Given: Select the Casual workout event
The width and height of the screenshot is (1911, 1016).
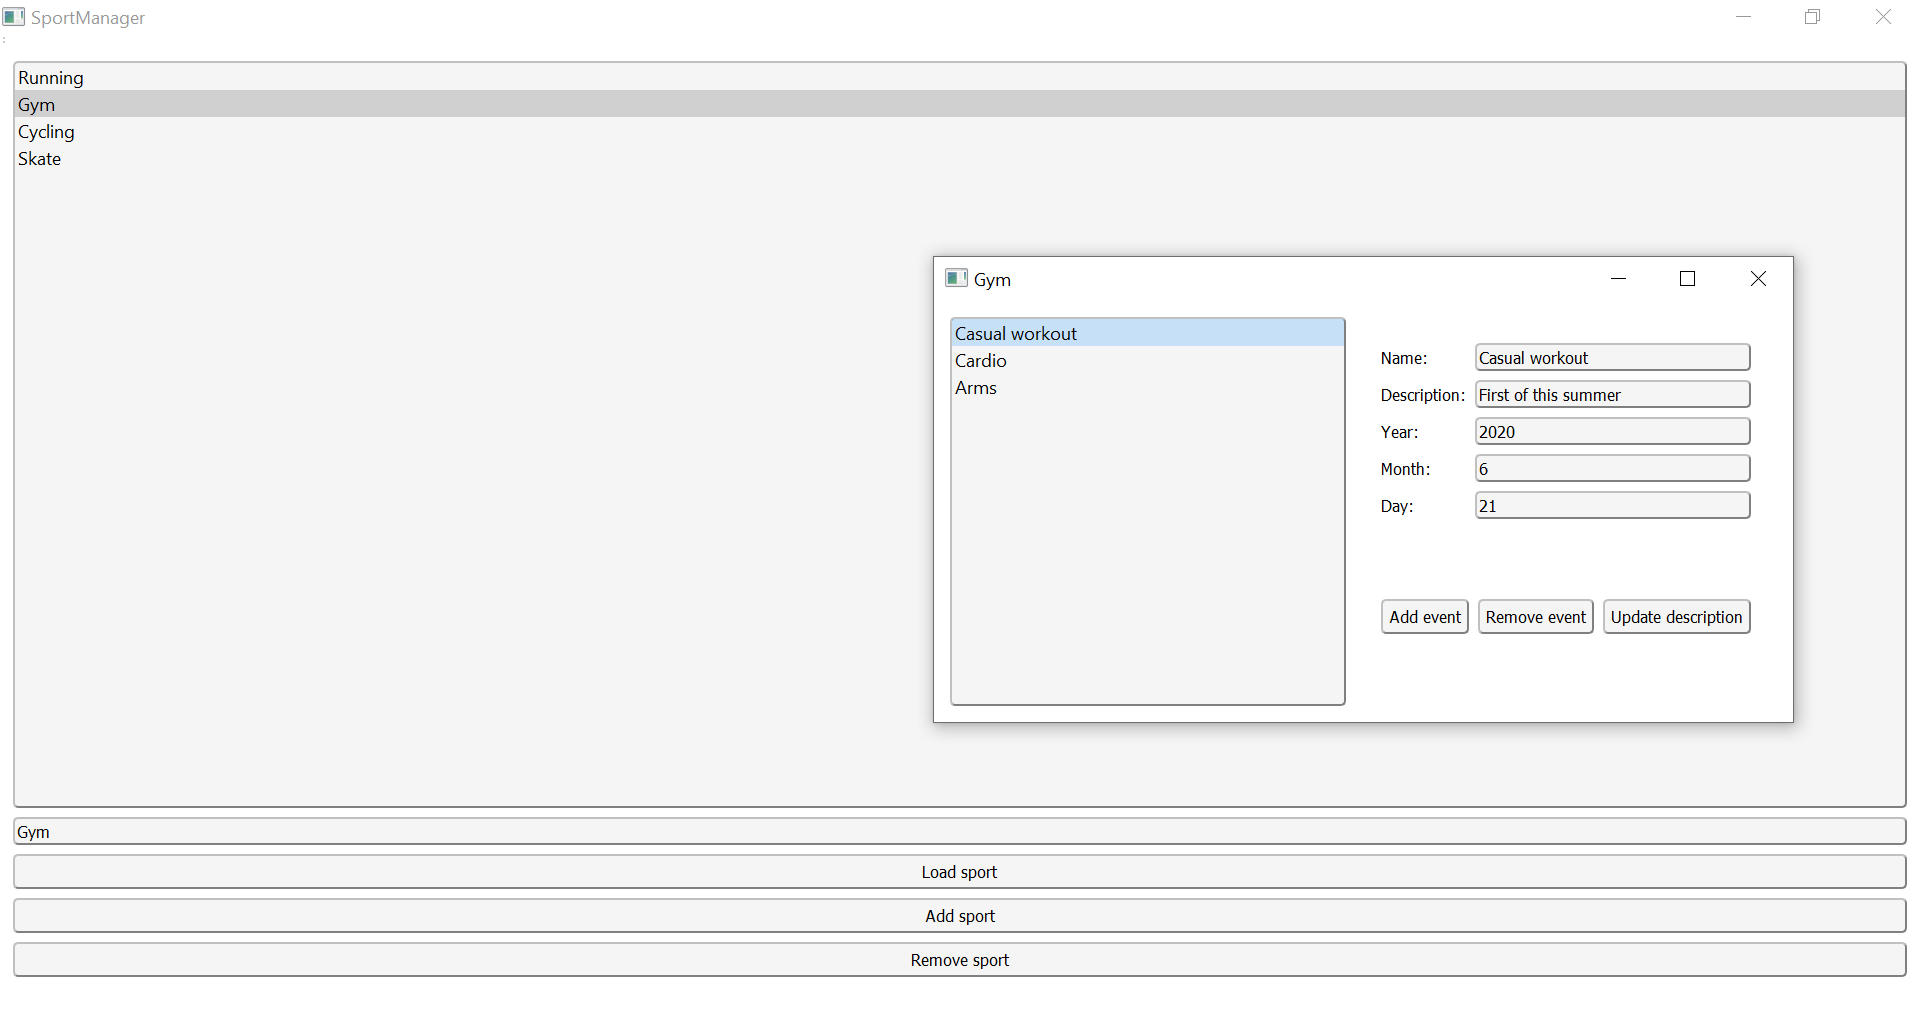Looking at the screenshot, I should point(1016,333).
